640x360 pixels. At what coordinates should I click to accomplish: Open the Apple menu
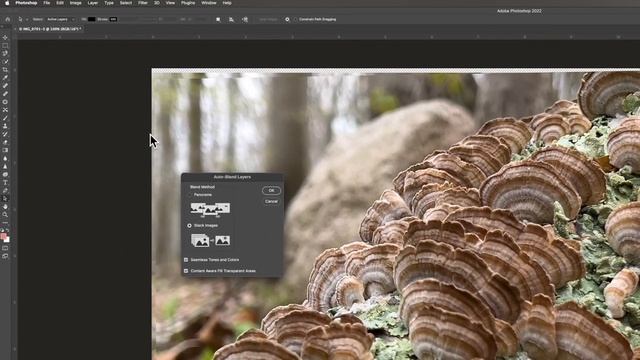tap(7, 3)
